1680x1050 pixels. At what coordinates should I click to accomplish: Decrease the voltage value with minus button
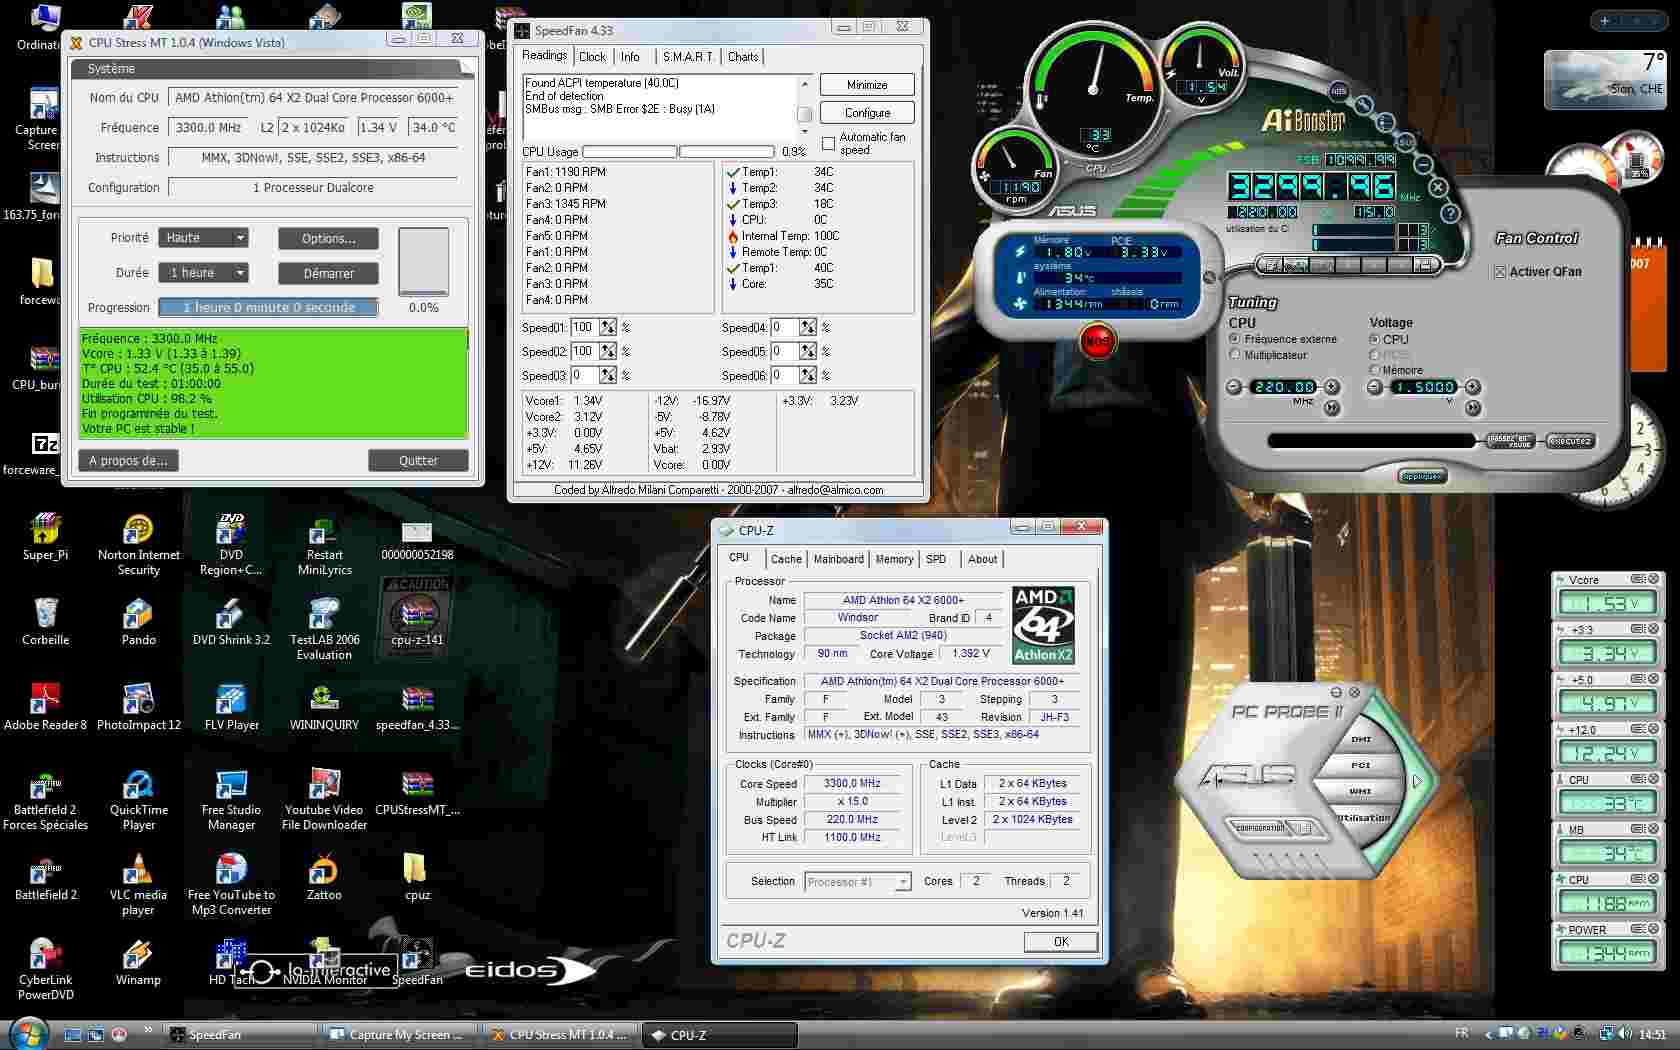[x=1376, y=387]
